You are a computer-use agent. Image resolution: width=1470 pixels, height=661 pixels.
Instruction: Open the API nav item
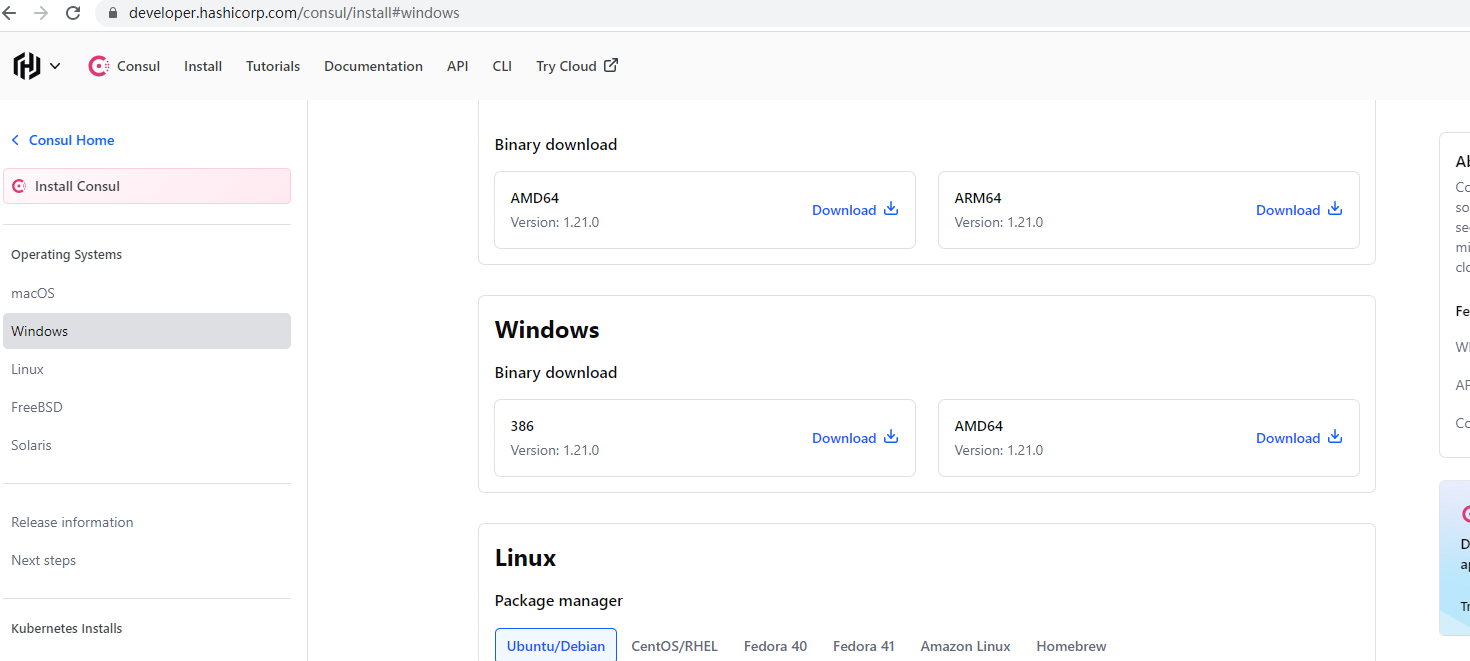click(x=458, y=66)
